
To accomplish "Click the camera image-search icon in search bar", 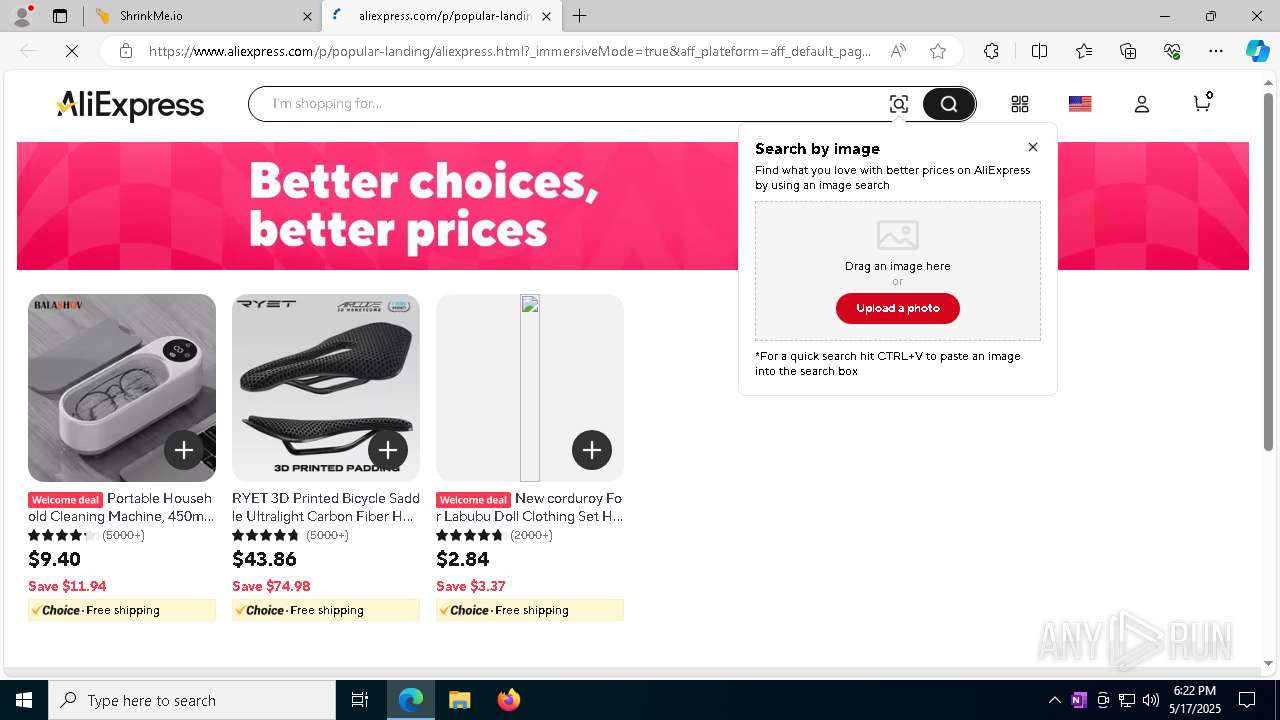I will point(898,104).
